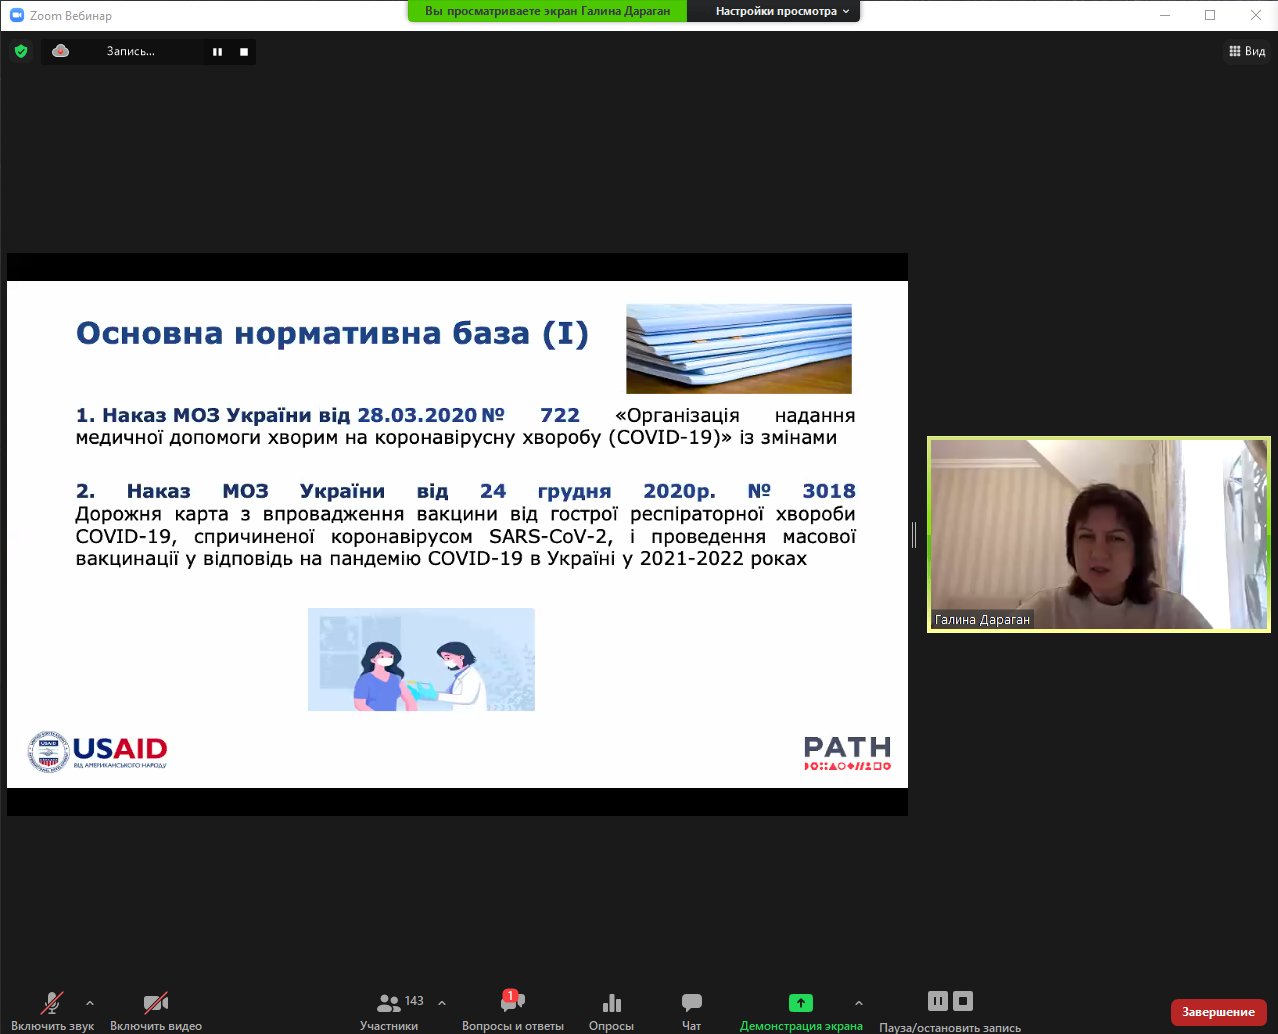Pause recording from bottom toolbar

tap(937, 1001)
